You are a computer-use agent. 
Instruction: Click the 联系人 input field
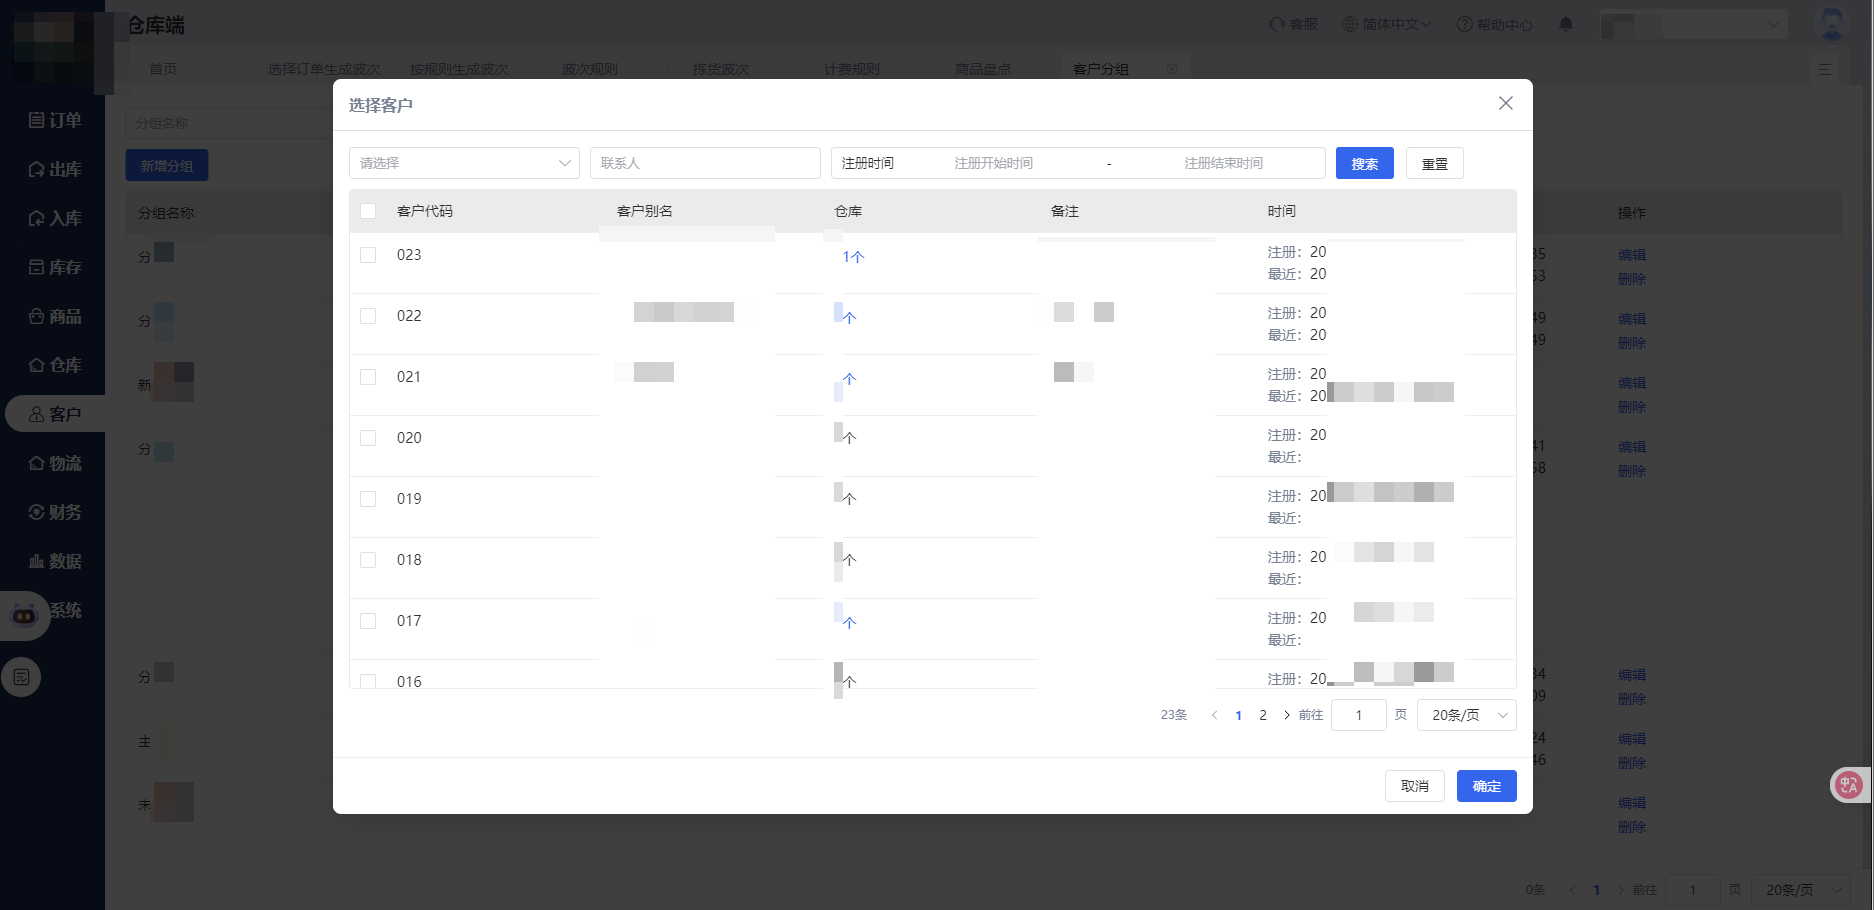pos(705,163)
